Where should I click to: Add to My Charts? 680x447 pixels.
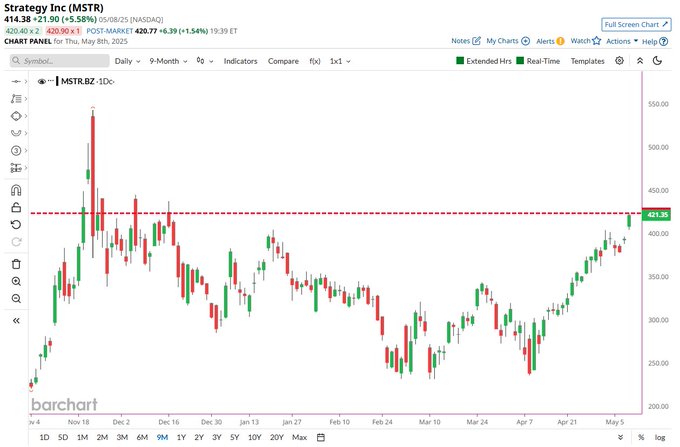(x=508, y=41)
